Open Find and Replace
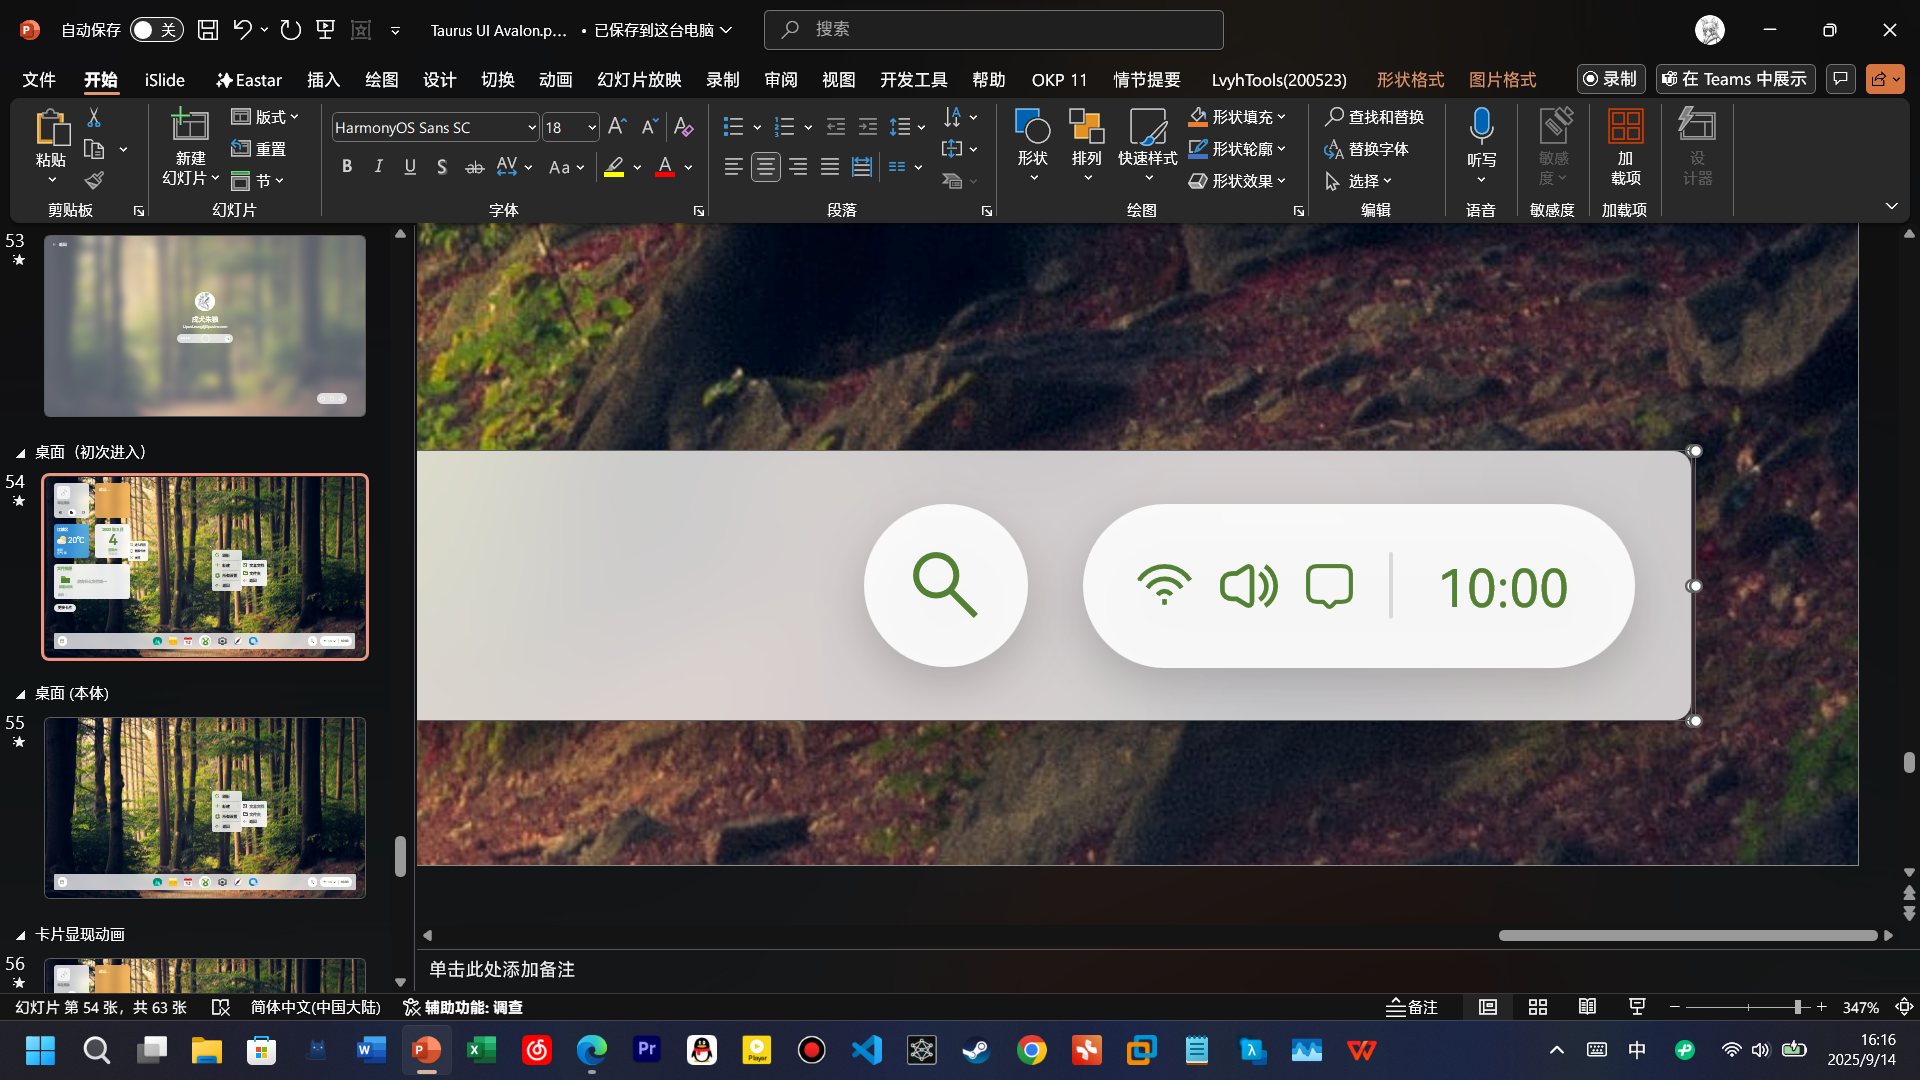This screenshot has height=1080, width=1920. (x=1375, y=117)
